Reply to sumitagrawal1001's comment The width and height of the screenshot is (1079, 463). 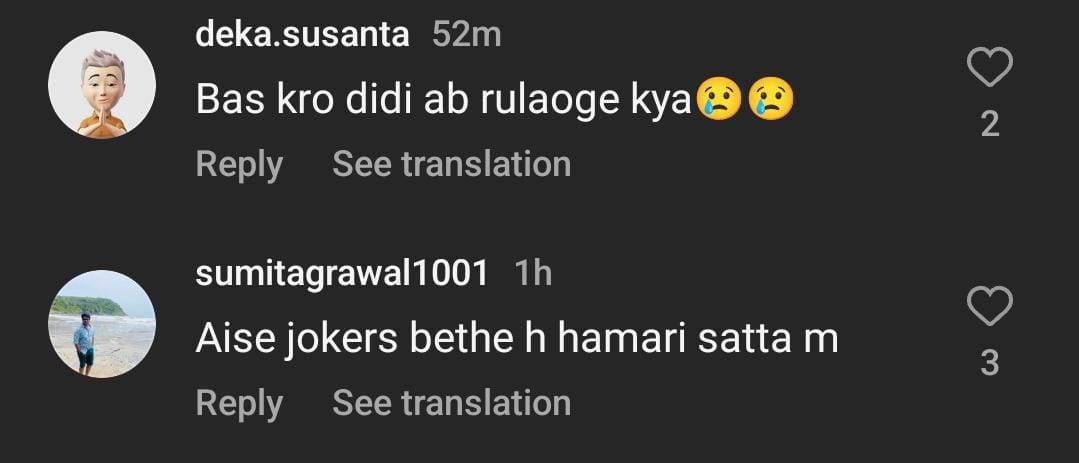click(239, 403)
